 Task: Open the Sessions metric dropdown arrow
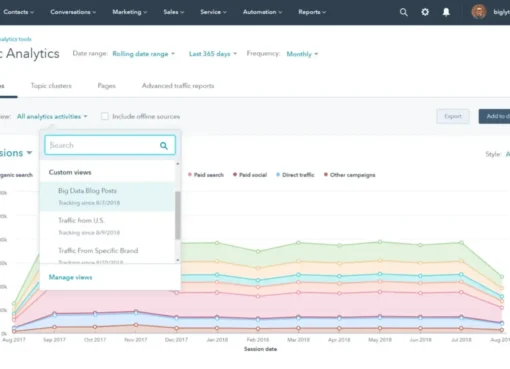pyautogui.click(x=29, y=153)
